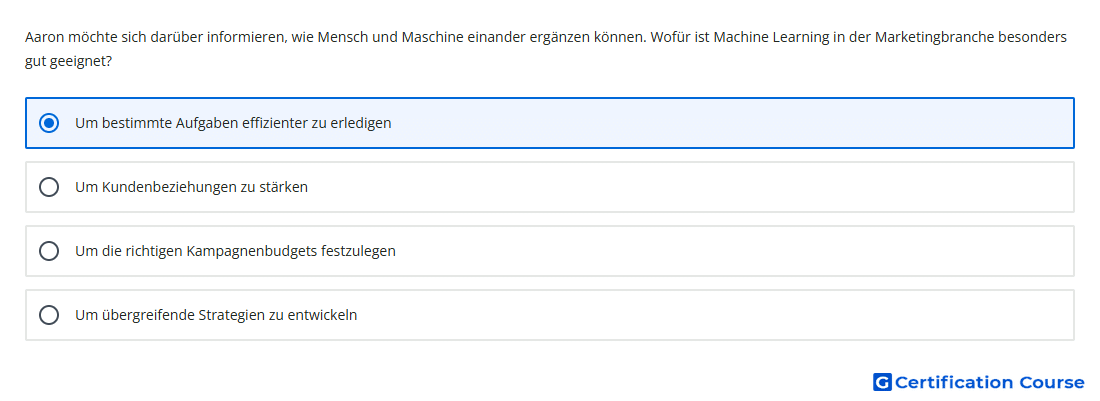1100x401 pixels.
Task: Click answer text 'Um Kundenbeziehungen zu stärken'
Action: point(192,187)
